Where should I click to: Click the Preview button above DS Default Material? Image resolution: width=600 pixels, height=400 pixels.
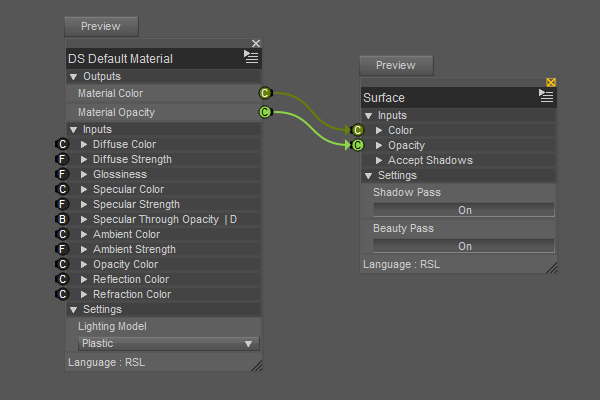click(x=101, y=27)
